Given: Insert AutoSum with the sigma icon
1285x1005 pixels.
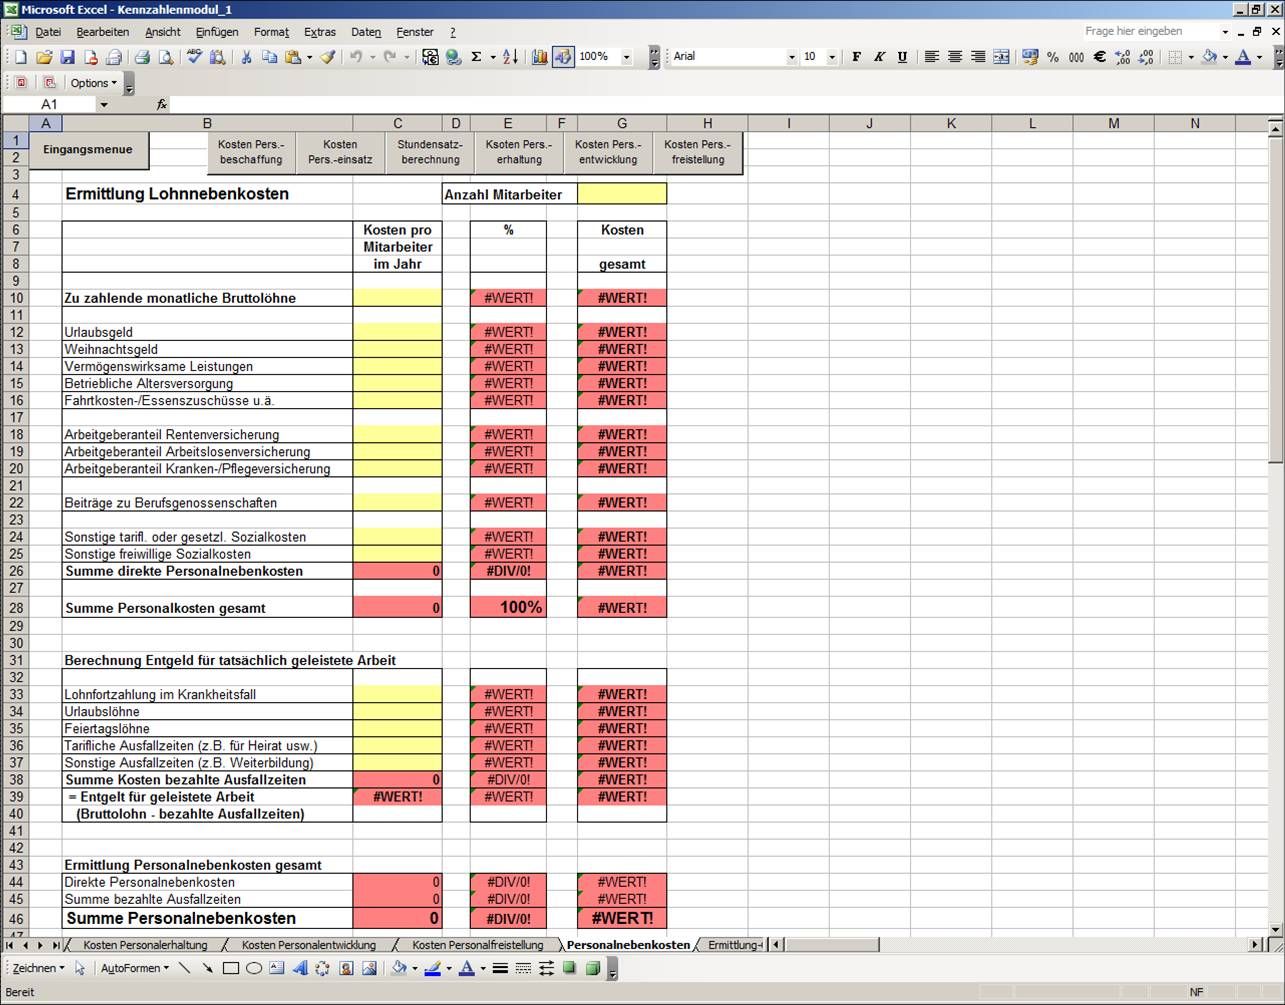Looking at the screenshot, I should [476, 57].
